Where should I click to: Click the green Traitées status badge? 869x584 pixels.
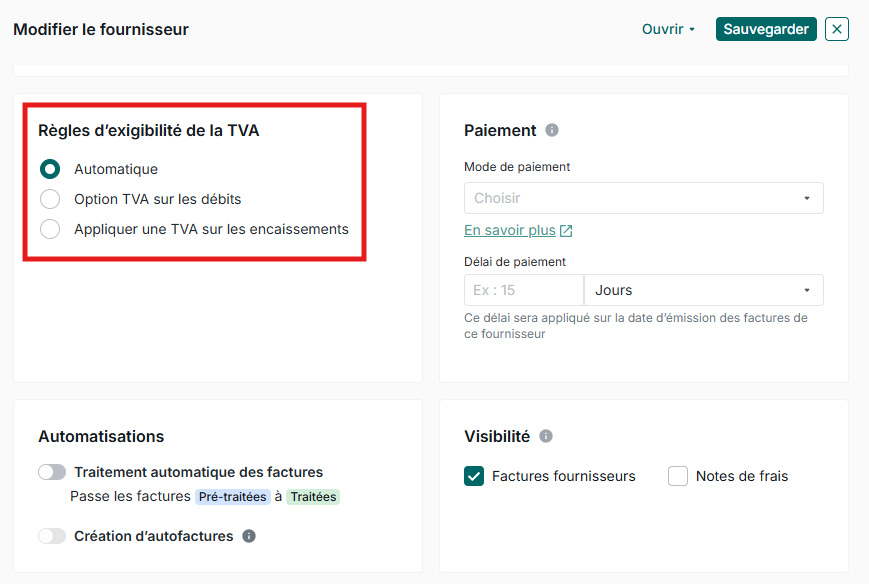coord(313,496)
